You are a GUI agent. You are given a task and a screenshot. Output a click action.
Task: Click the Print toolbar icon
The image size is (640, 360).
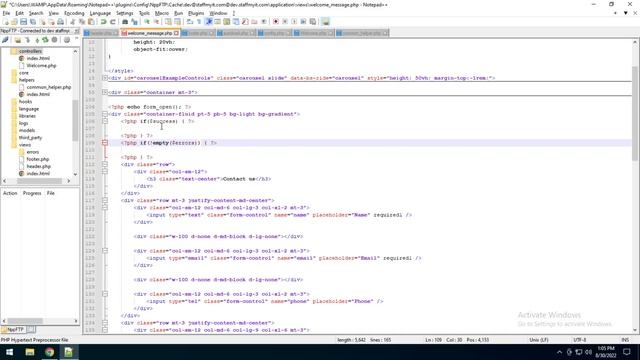click(60, 22)
